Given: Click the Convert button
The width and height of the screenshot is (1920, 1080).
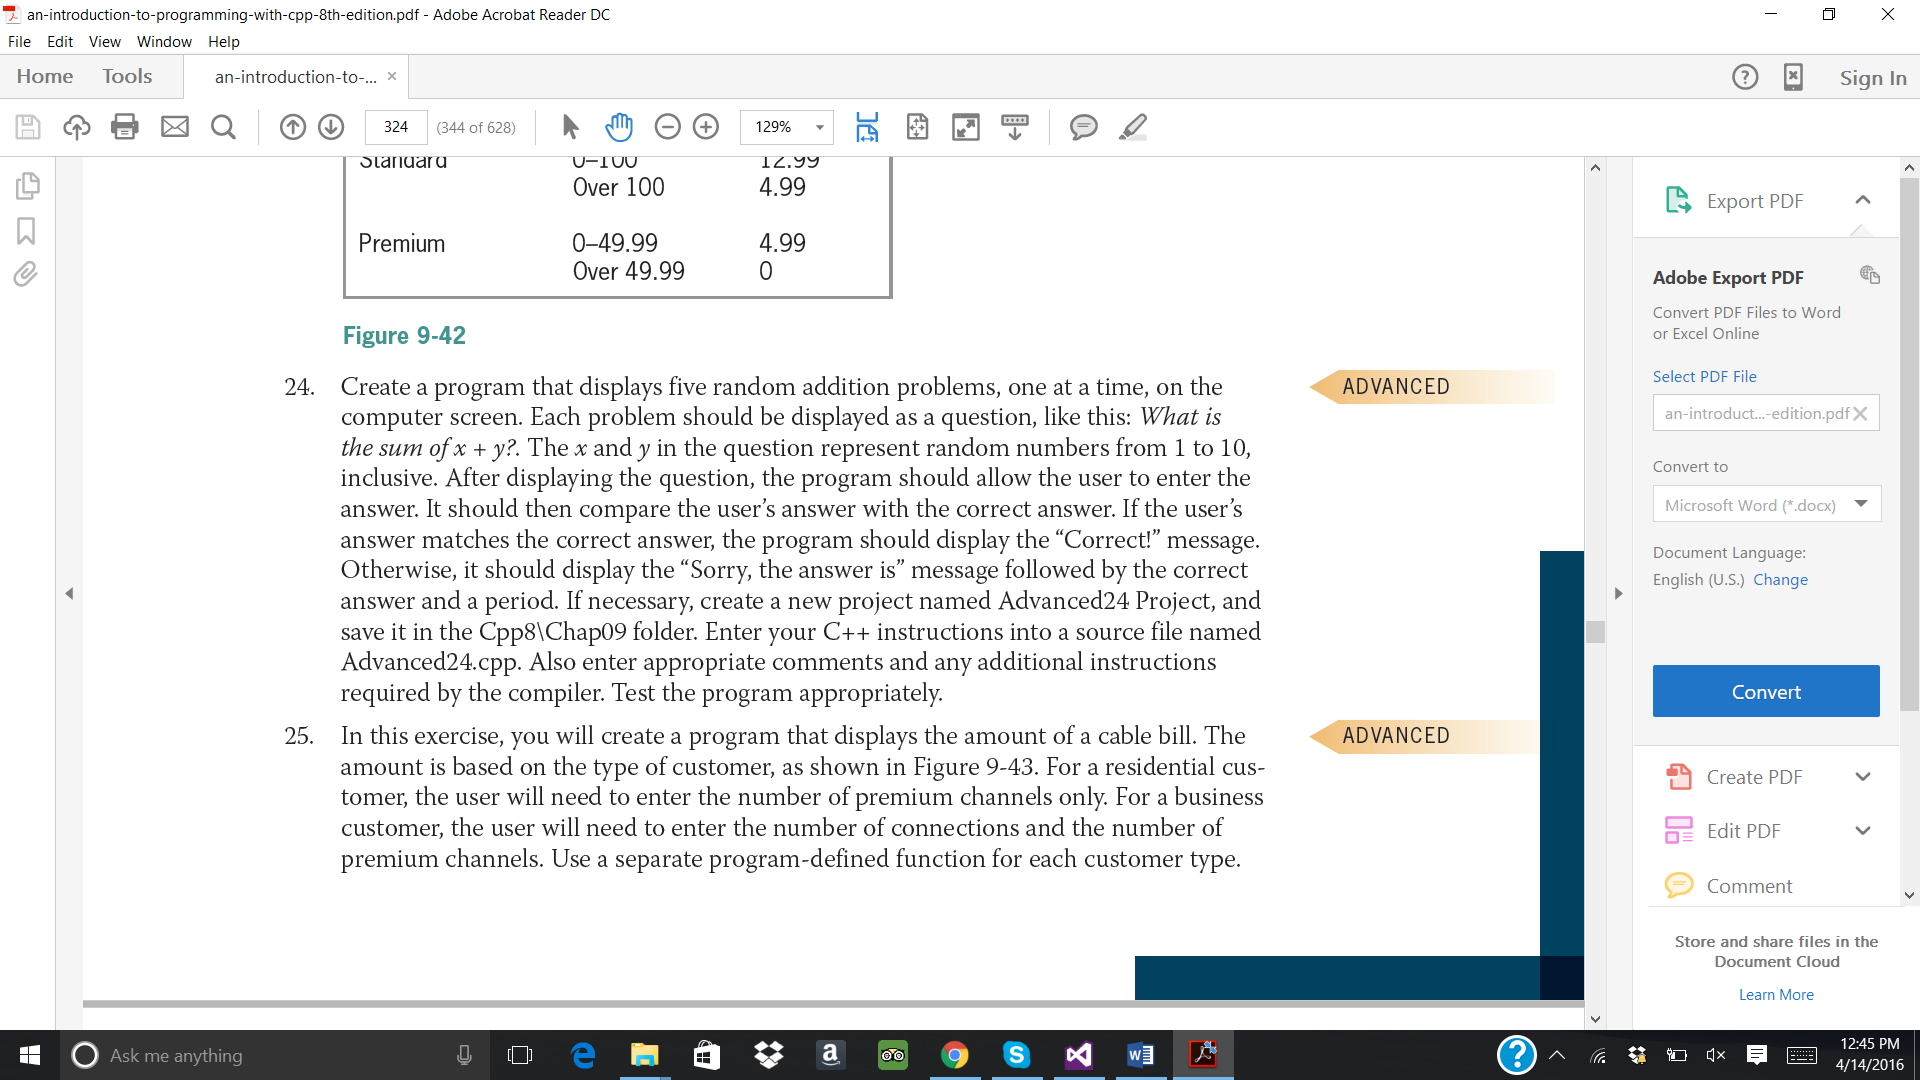Looking at the screenshot, I should (x=1765, y=691).
